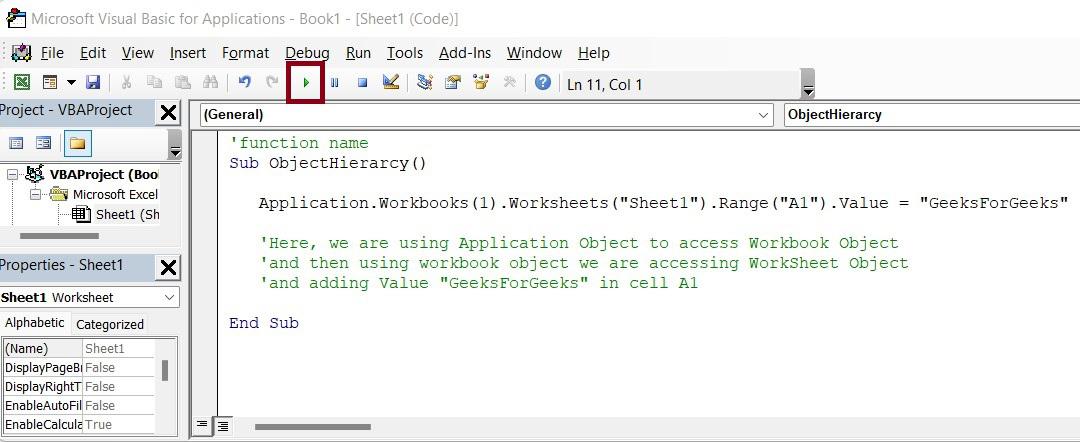Screen dimensions: 1080x442
Task: Click the DisplayPageBreaks False value
Action: [x=118, y=368]
